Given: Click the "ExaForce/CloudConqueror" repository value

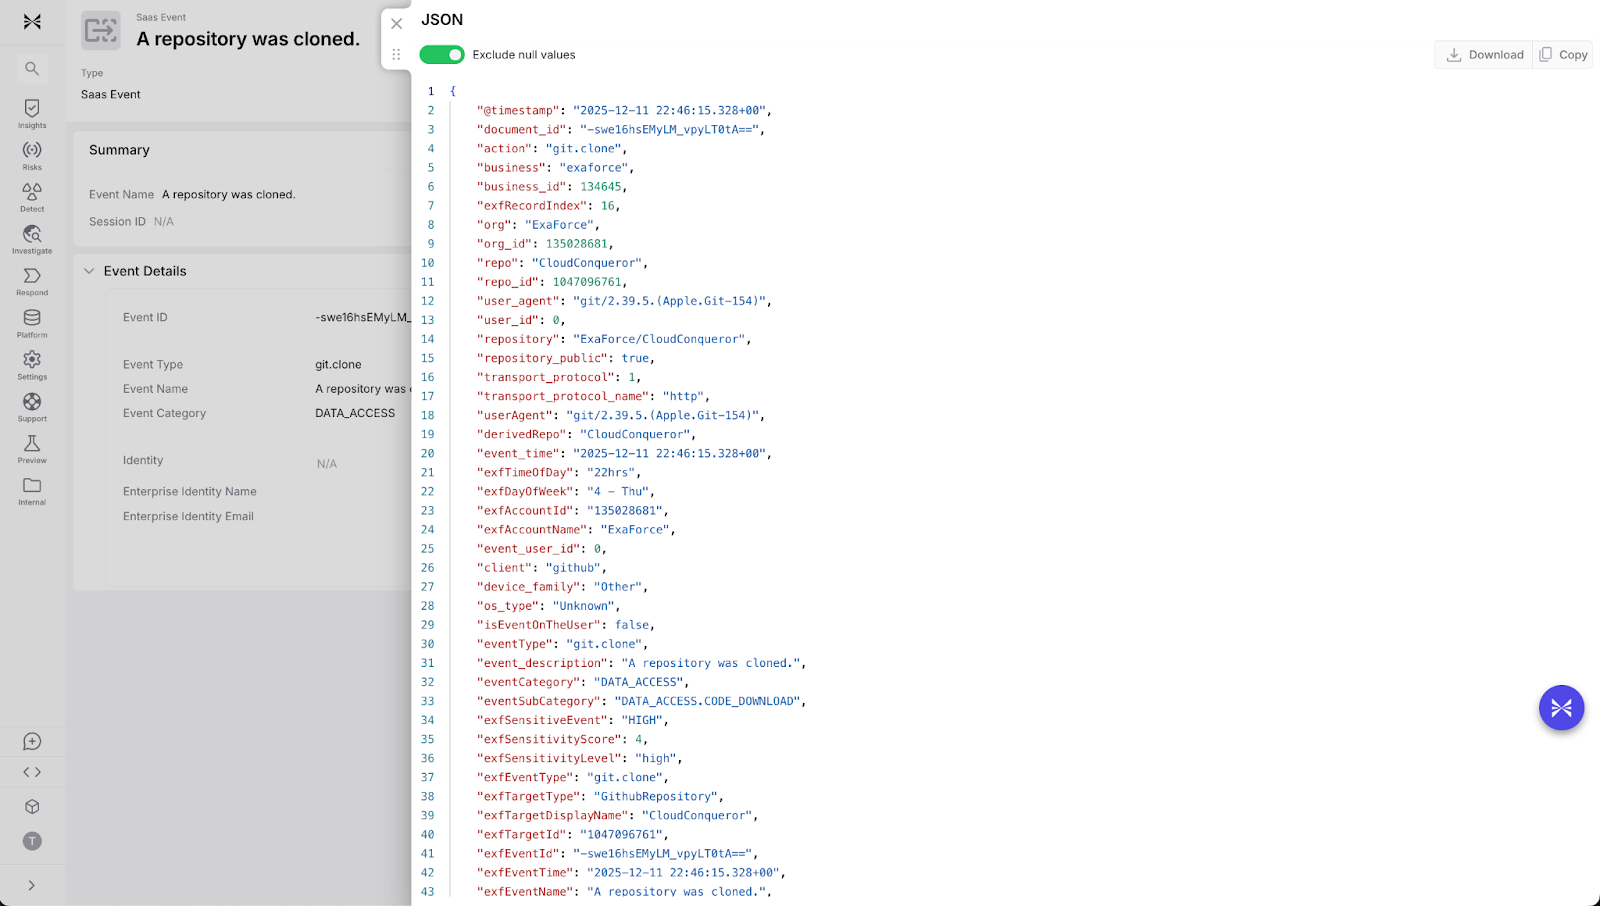Looking at the screenshot, I should coord(660,339).
